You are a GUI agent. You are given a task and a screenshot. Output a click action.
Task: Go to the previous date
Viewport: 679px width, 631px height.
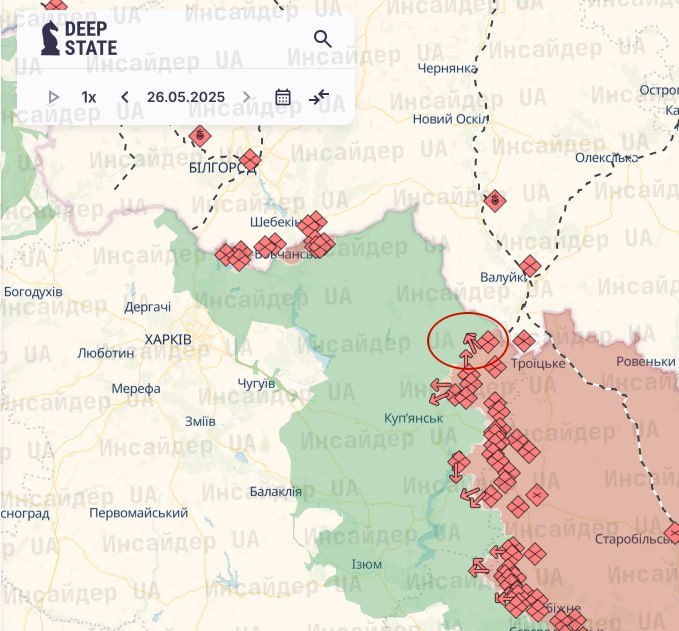click(125, 97)
